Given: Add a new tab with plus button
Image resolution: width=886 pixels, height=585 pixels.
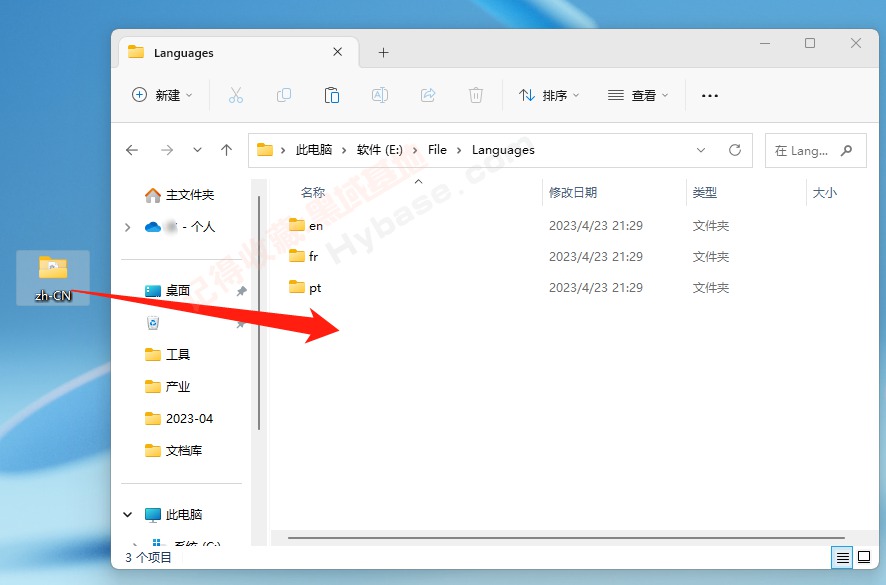Looking at the screenshot, I should pos(384,53).
